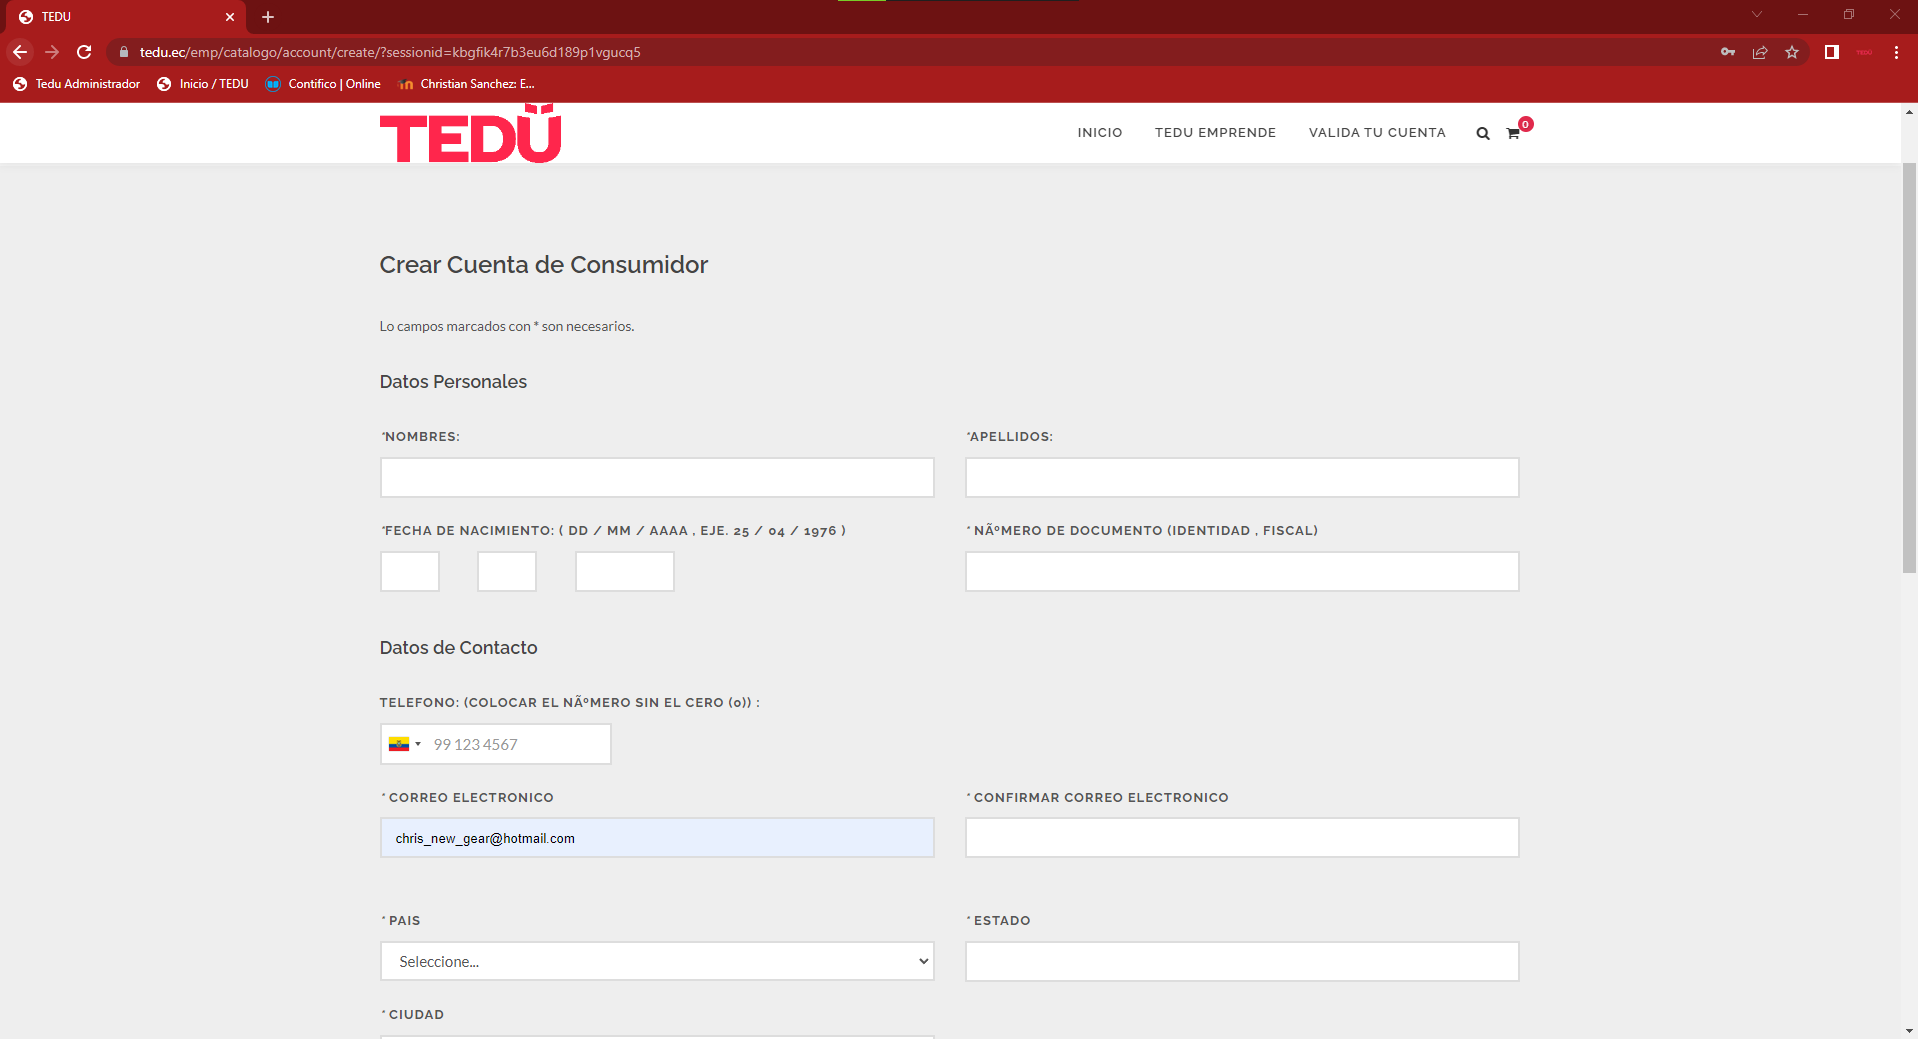Image resolution: width=1918 pixels, height=1039 pixels.
Task: Click the share page icon in address bar
Action: (x=1760, y=52)
